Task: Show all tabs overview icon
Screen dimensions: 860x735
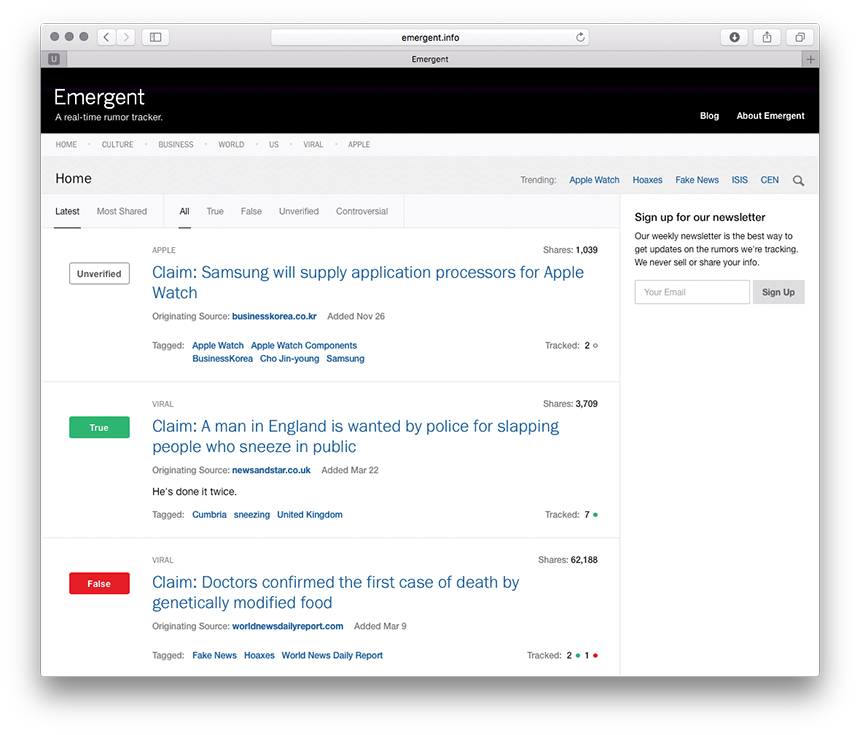Action: (x=800, y=37)
